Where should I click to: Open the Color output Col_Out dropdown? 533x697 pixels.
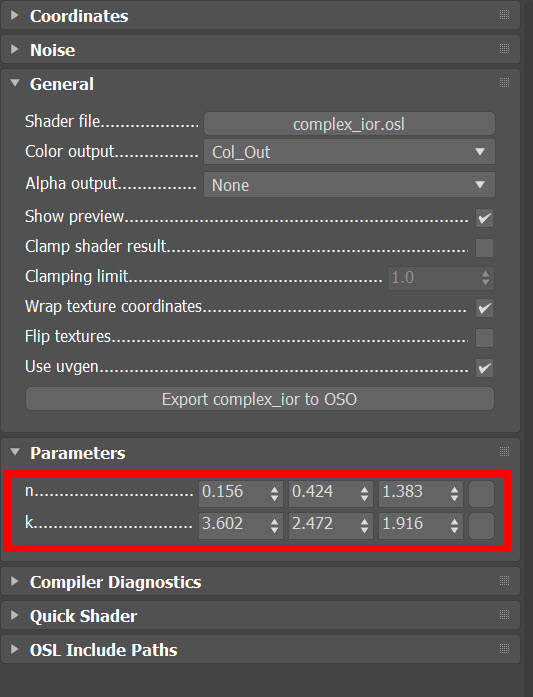[x=349, y=152]
